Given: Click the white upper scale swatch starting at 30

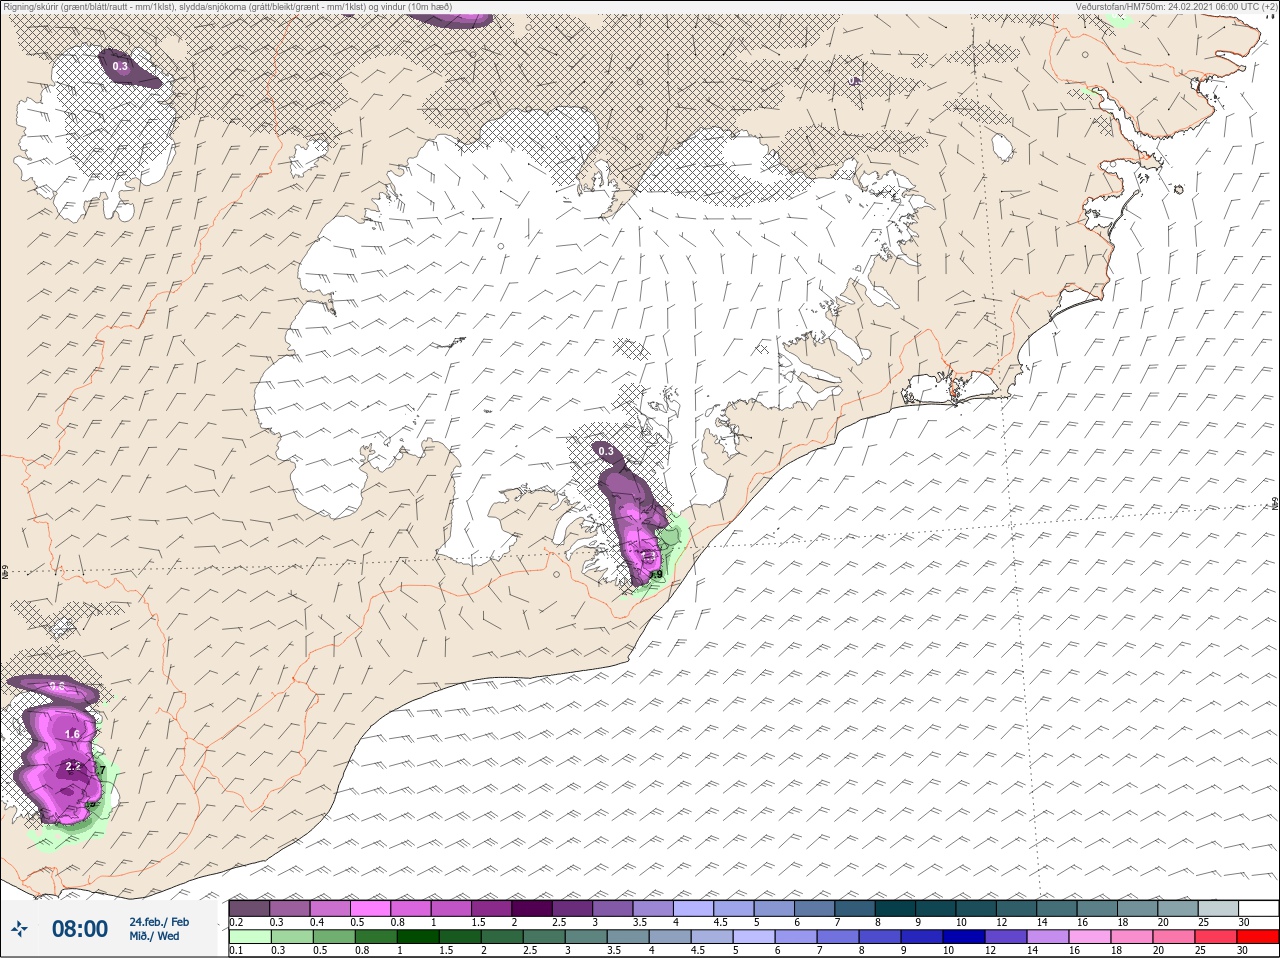Looking at the screenshot, I should coord(1259,908).
